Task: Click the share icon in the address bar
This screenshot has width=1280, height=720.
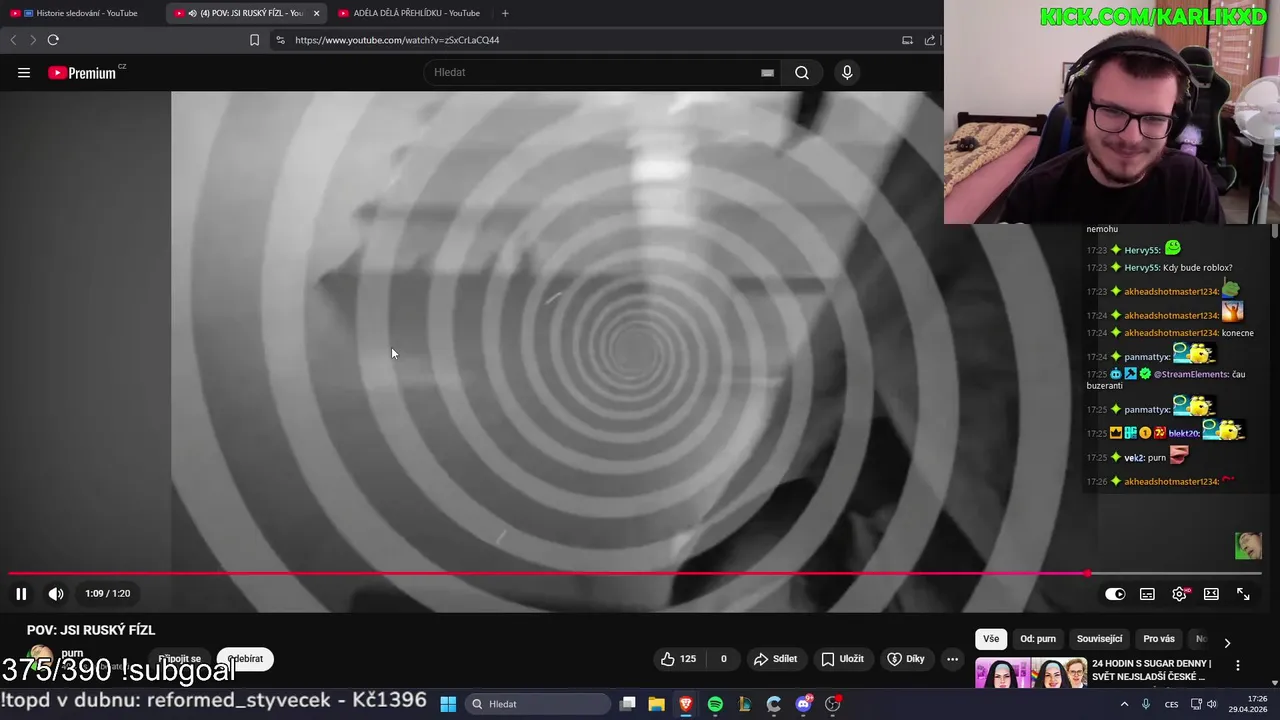Action: (930, 40)
